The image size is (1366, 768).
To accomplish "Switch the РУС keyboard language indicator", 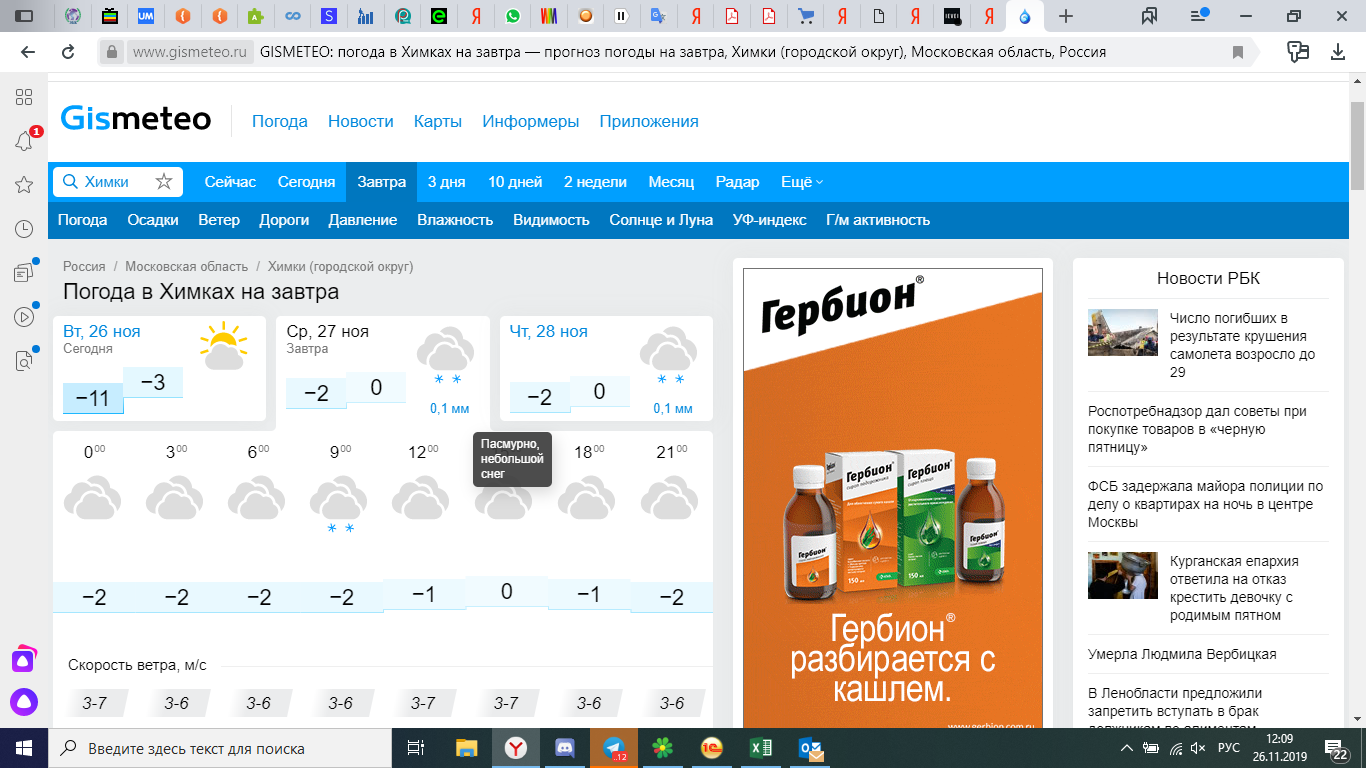I will point(1229,748).
